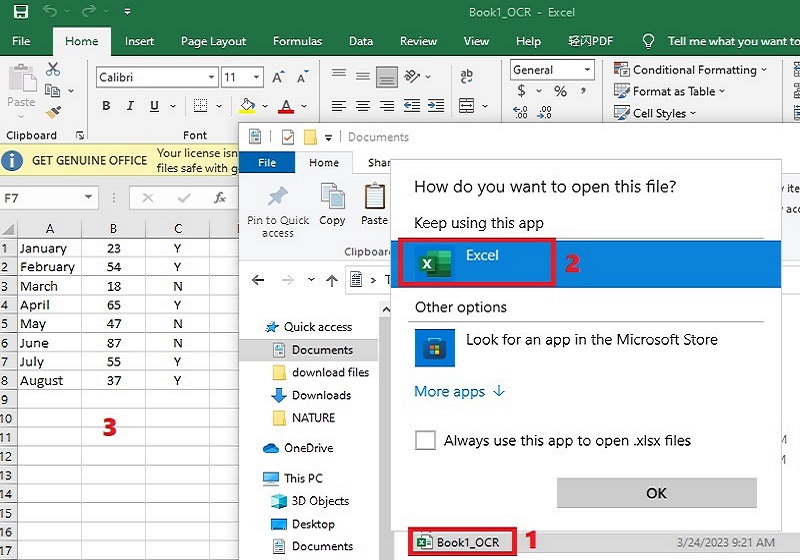This screenshot has height=560, width=800.
Task: Click the Merge & Center icon
Action: click(466, 106)
